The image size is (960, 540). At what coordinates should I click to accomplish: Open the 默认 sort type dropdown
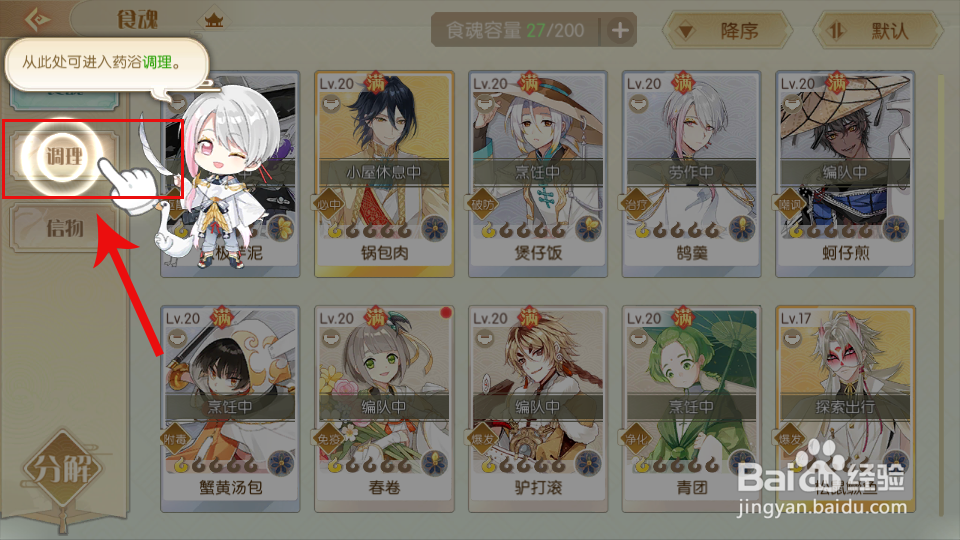[877, 30]
